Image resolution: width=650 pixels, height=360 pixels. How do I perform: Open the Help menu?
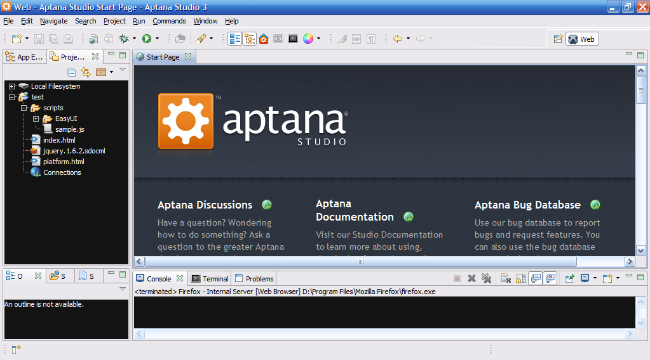[231, 21]
